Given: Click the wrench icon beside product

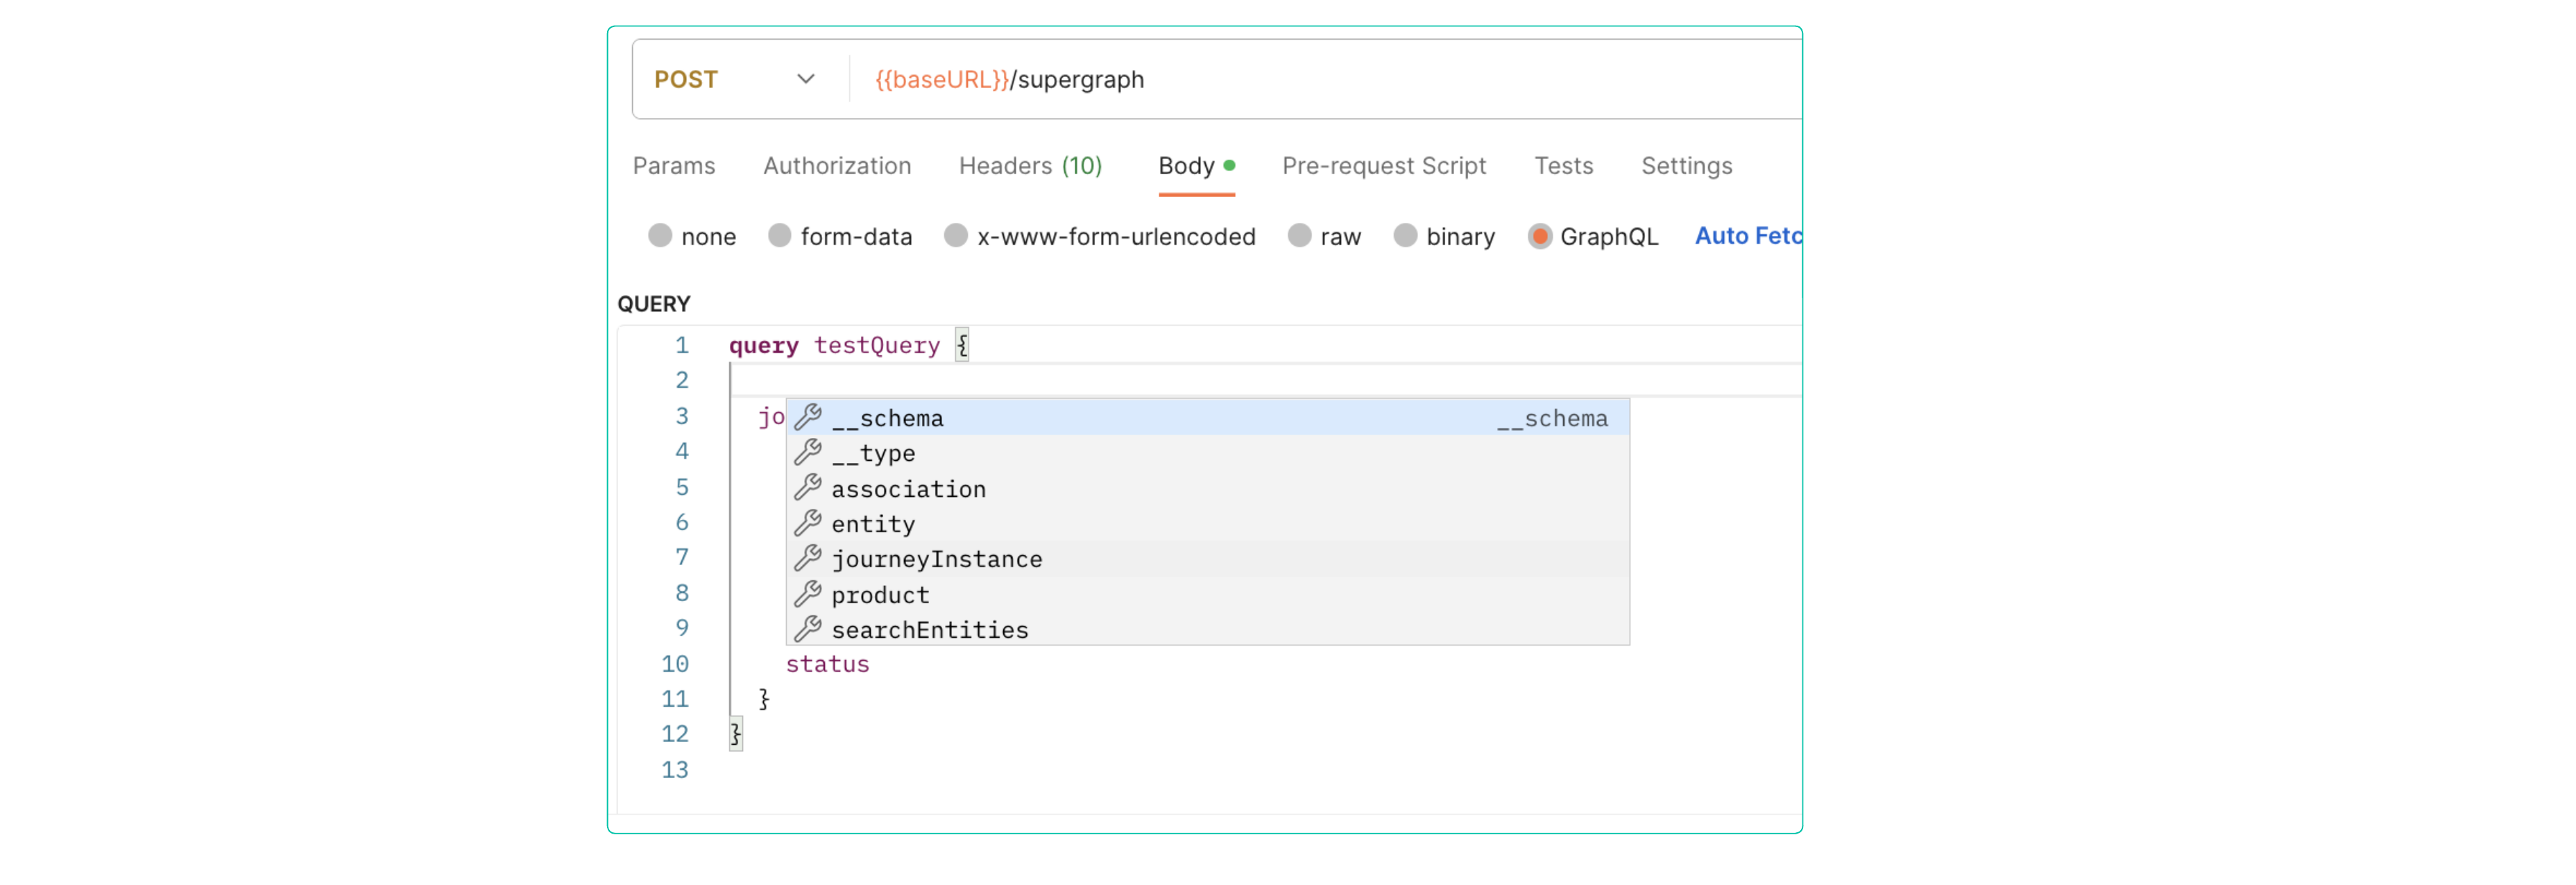Looking at the screenshot, I should (808, 594).
